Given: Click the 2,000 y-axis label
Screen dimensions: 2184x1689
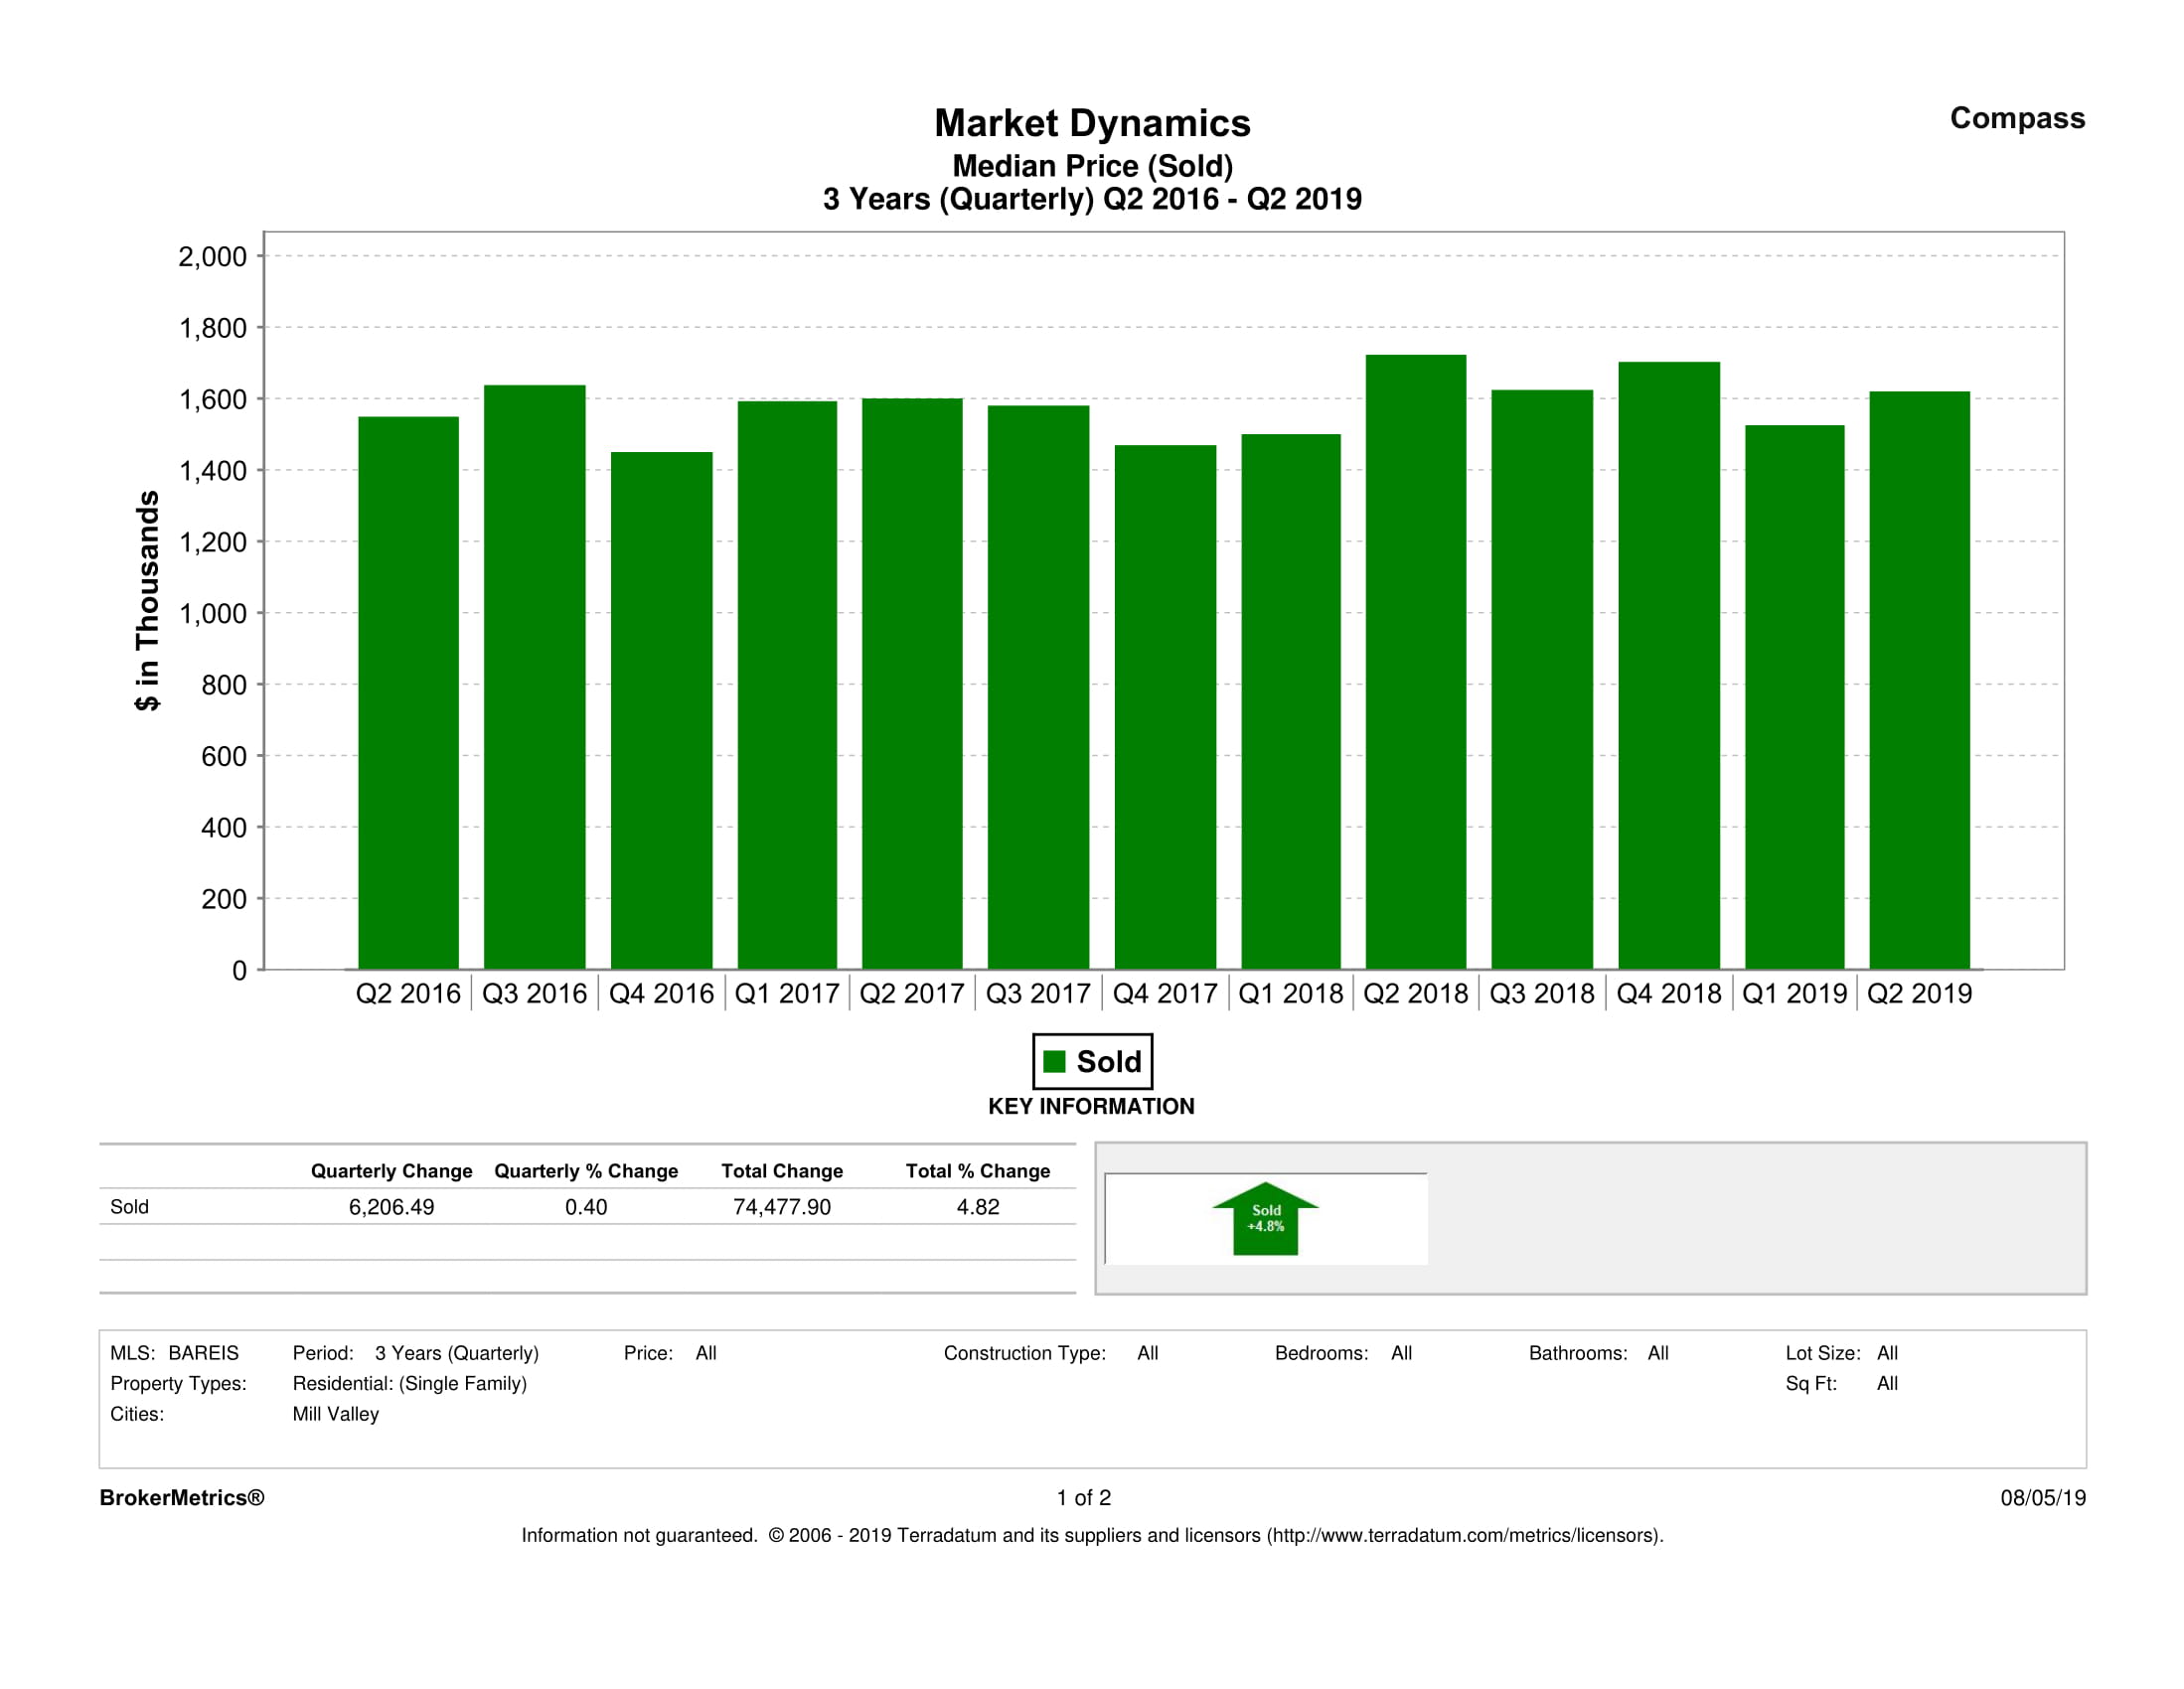Looking at the screenshot, I should tap(212, 257).
